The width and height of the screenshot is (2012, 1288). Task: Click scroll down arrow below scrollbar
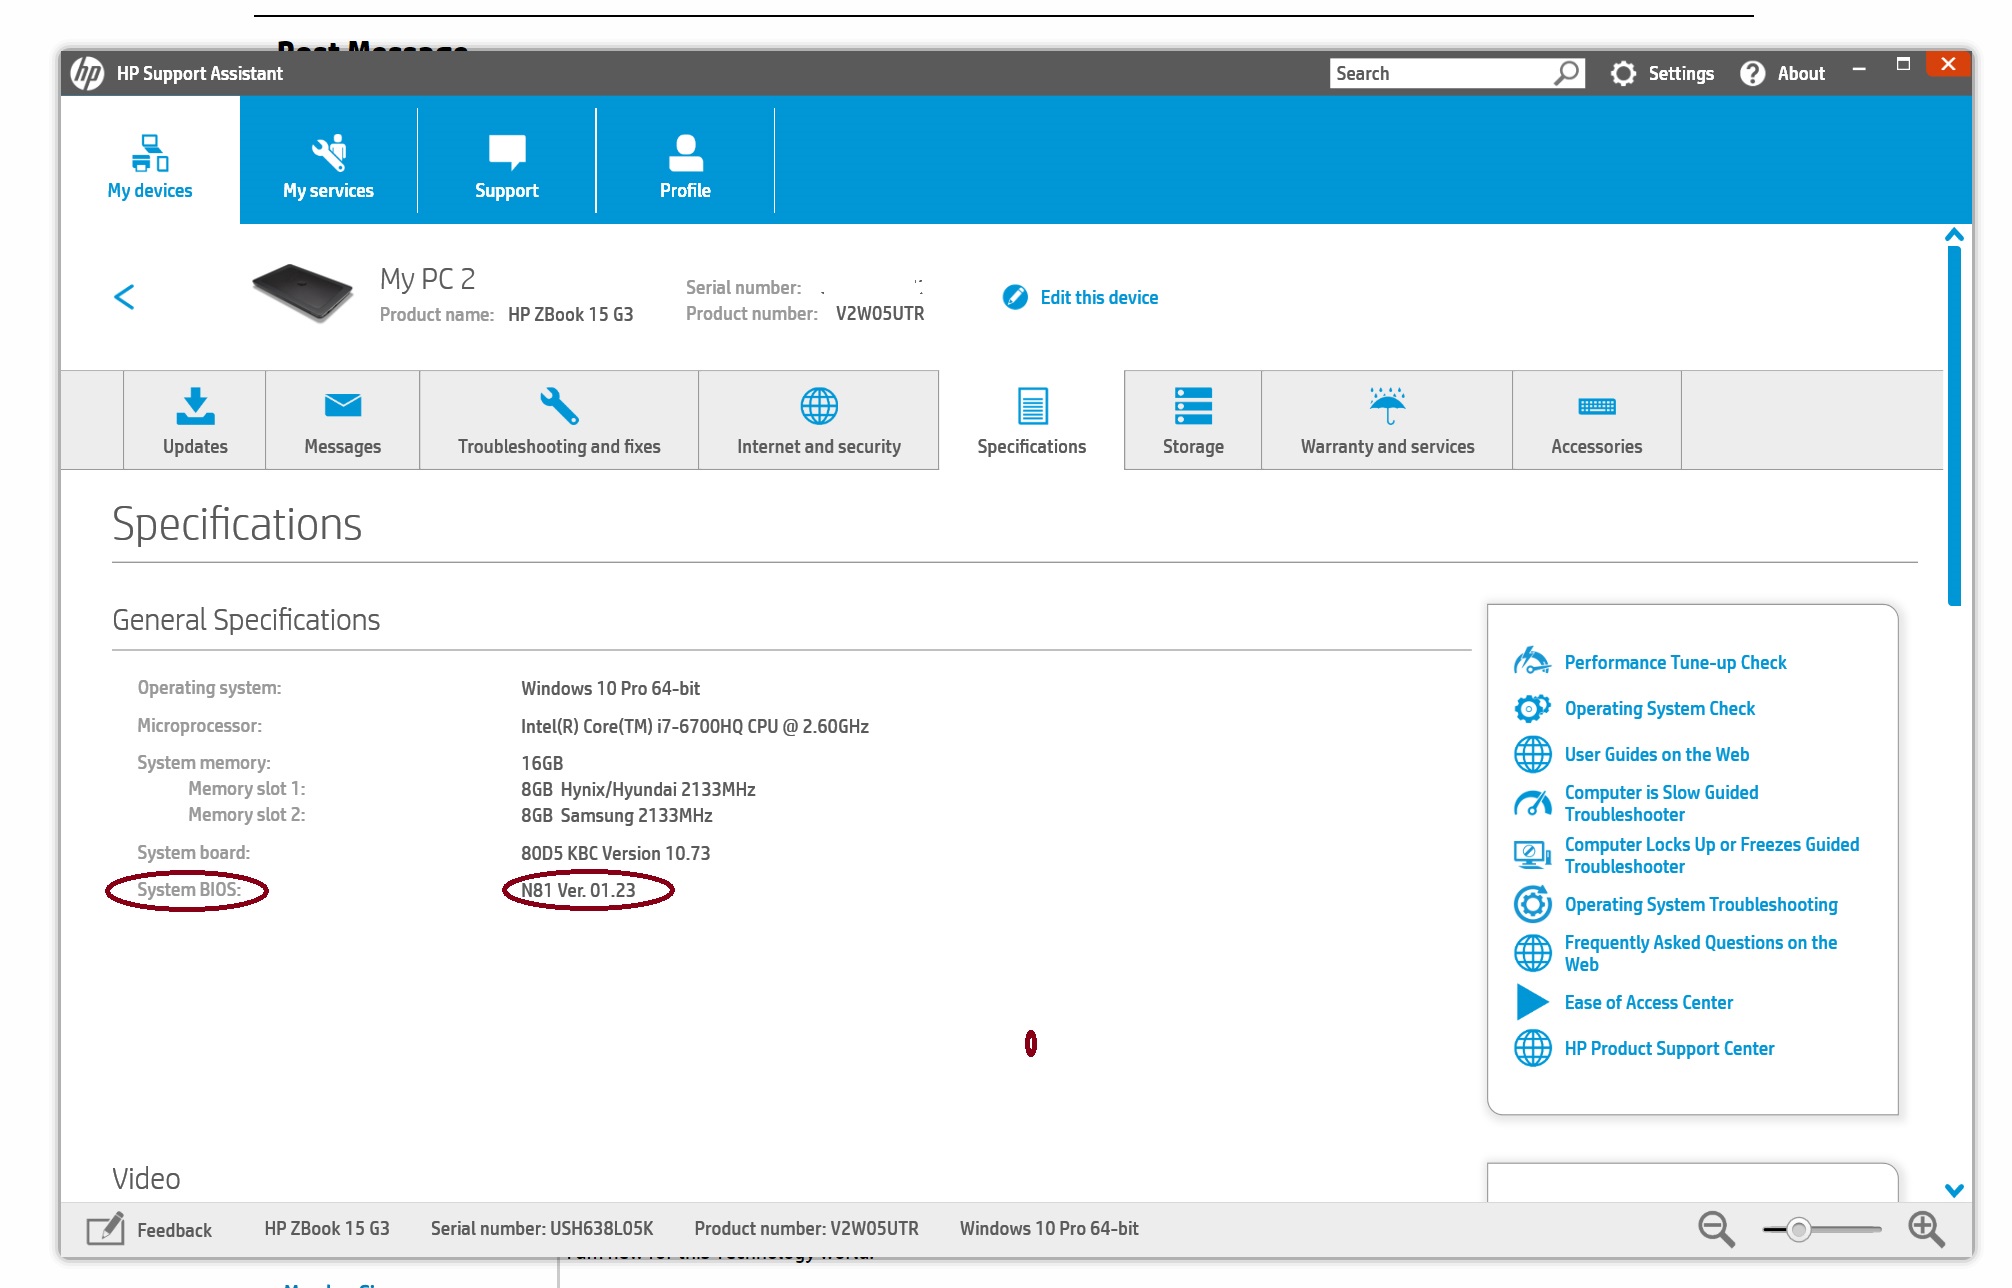[1954, 1190]
